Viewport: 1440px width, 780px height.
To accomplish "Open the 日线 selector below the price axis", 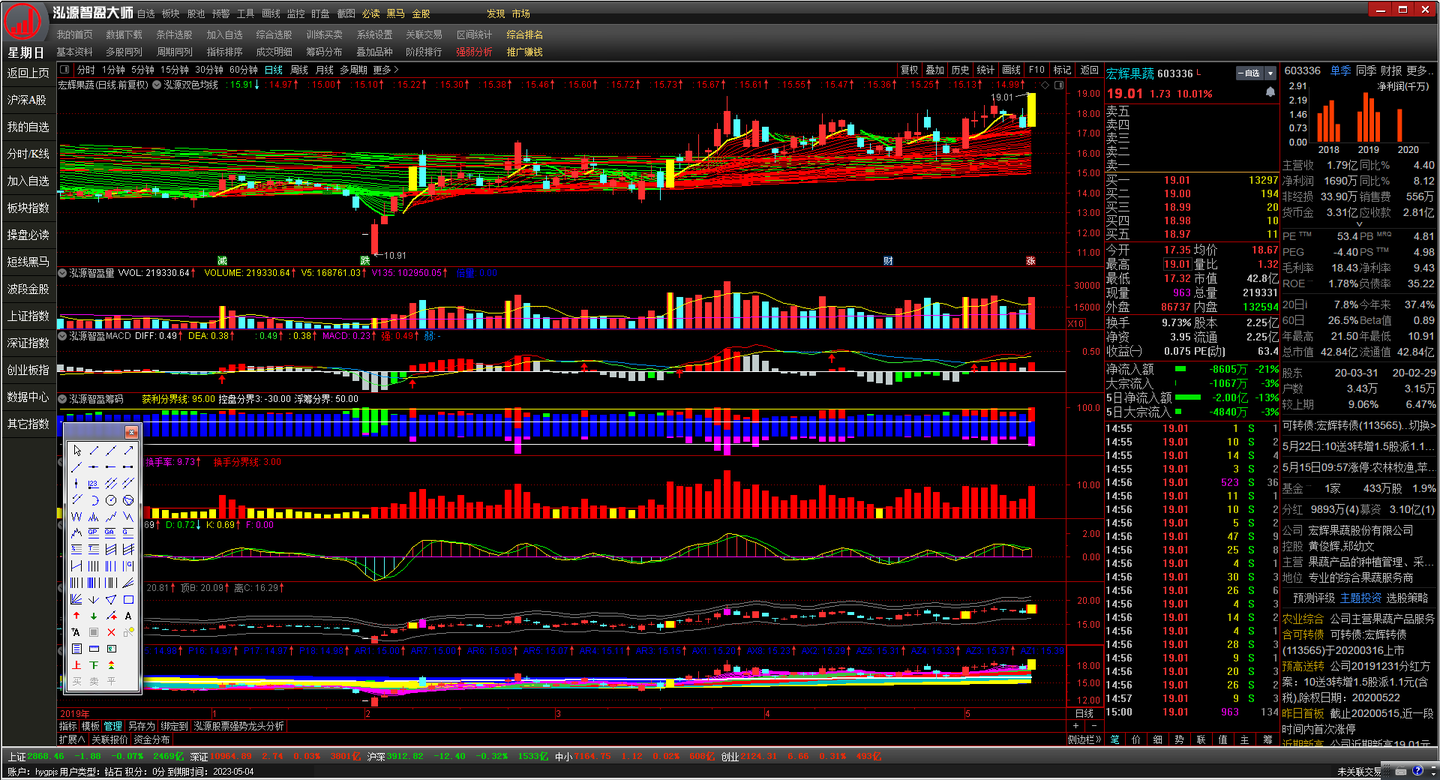I will (x=1083, y=713).
